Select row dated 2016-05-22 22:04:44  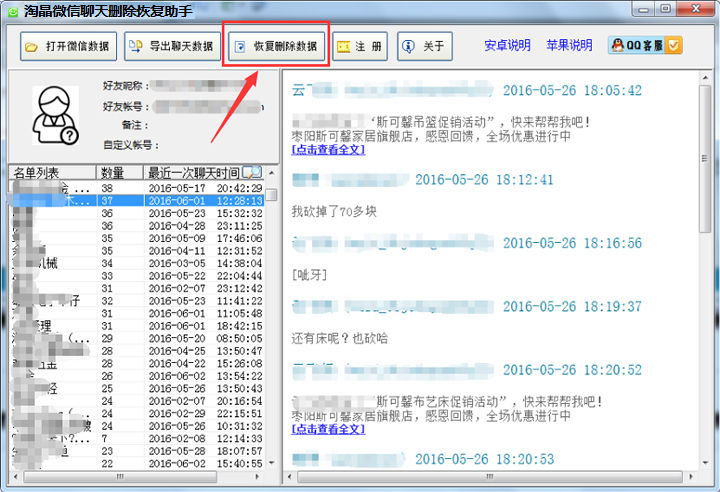[x=137, y=276]
